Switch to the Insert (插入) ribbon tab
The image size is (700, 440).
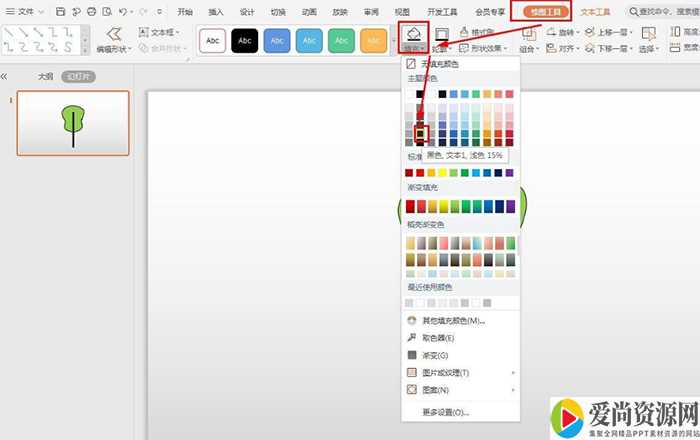pyautogui.click(x=216, y=12)
